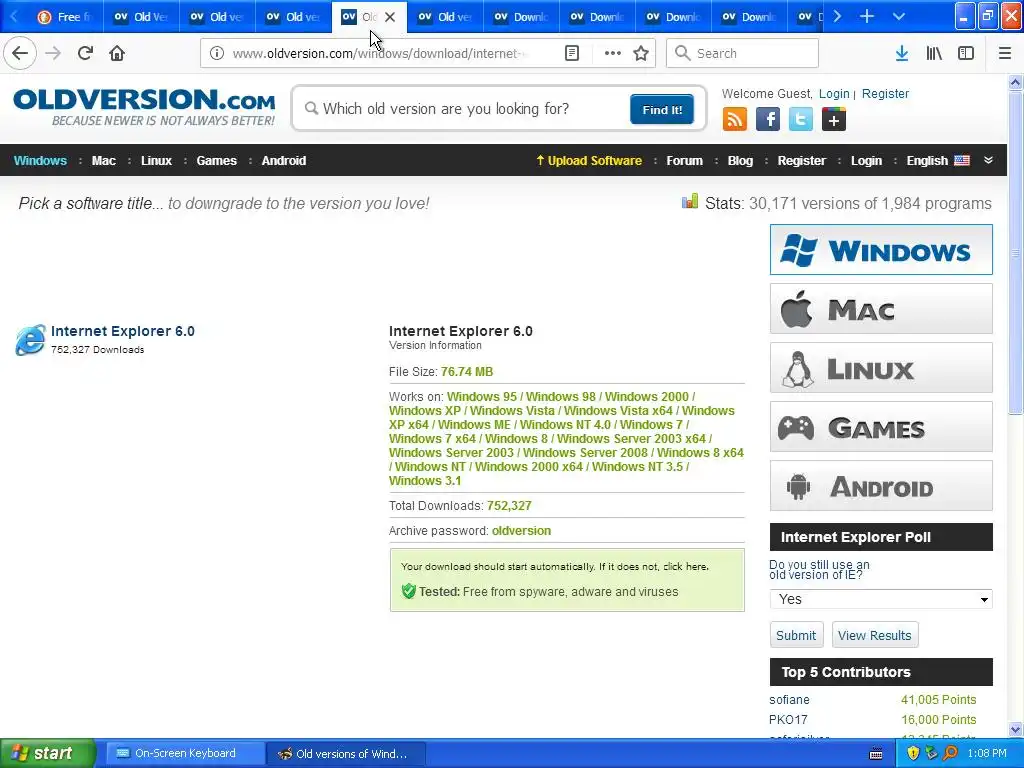Click the oldversion archive password text
The height and width of the screenshot is (768, 1024).
tap(521, 531)
